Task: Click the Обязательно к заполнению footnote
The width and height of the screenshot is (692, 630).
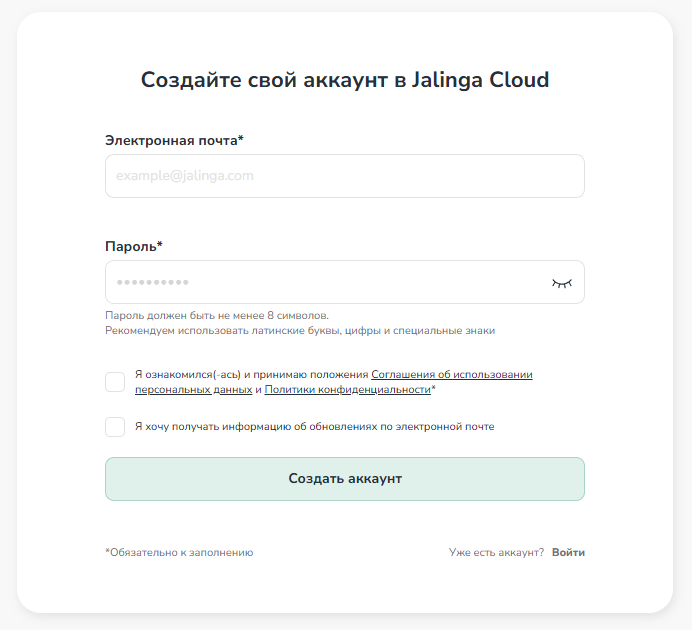Action: click(179, 552)
